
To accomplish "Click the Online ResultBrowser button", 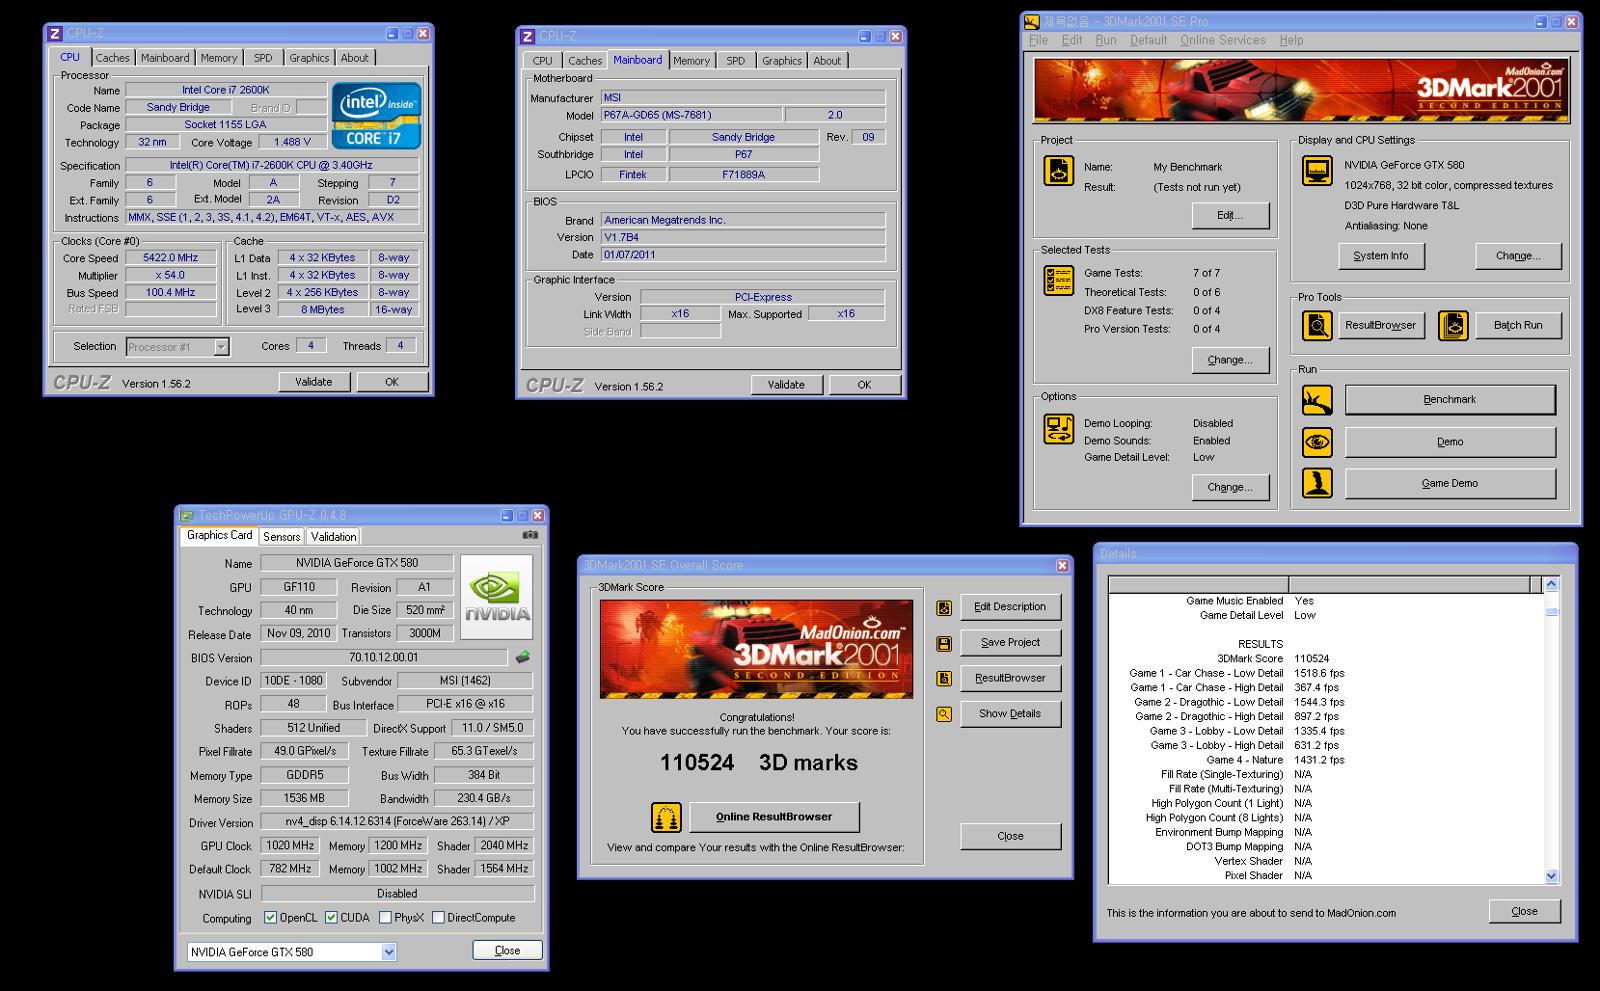I will [x=774, y=817].
